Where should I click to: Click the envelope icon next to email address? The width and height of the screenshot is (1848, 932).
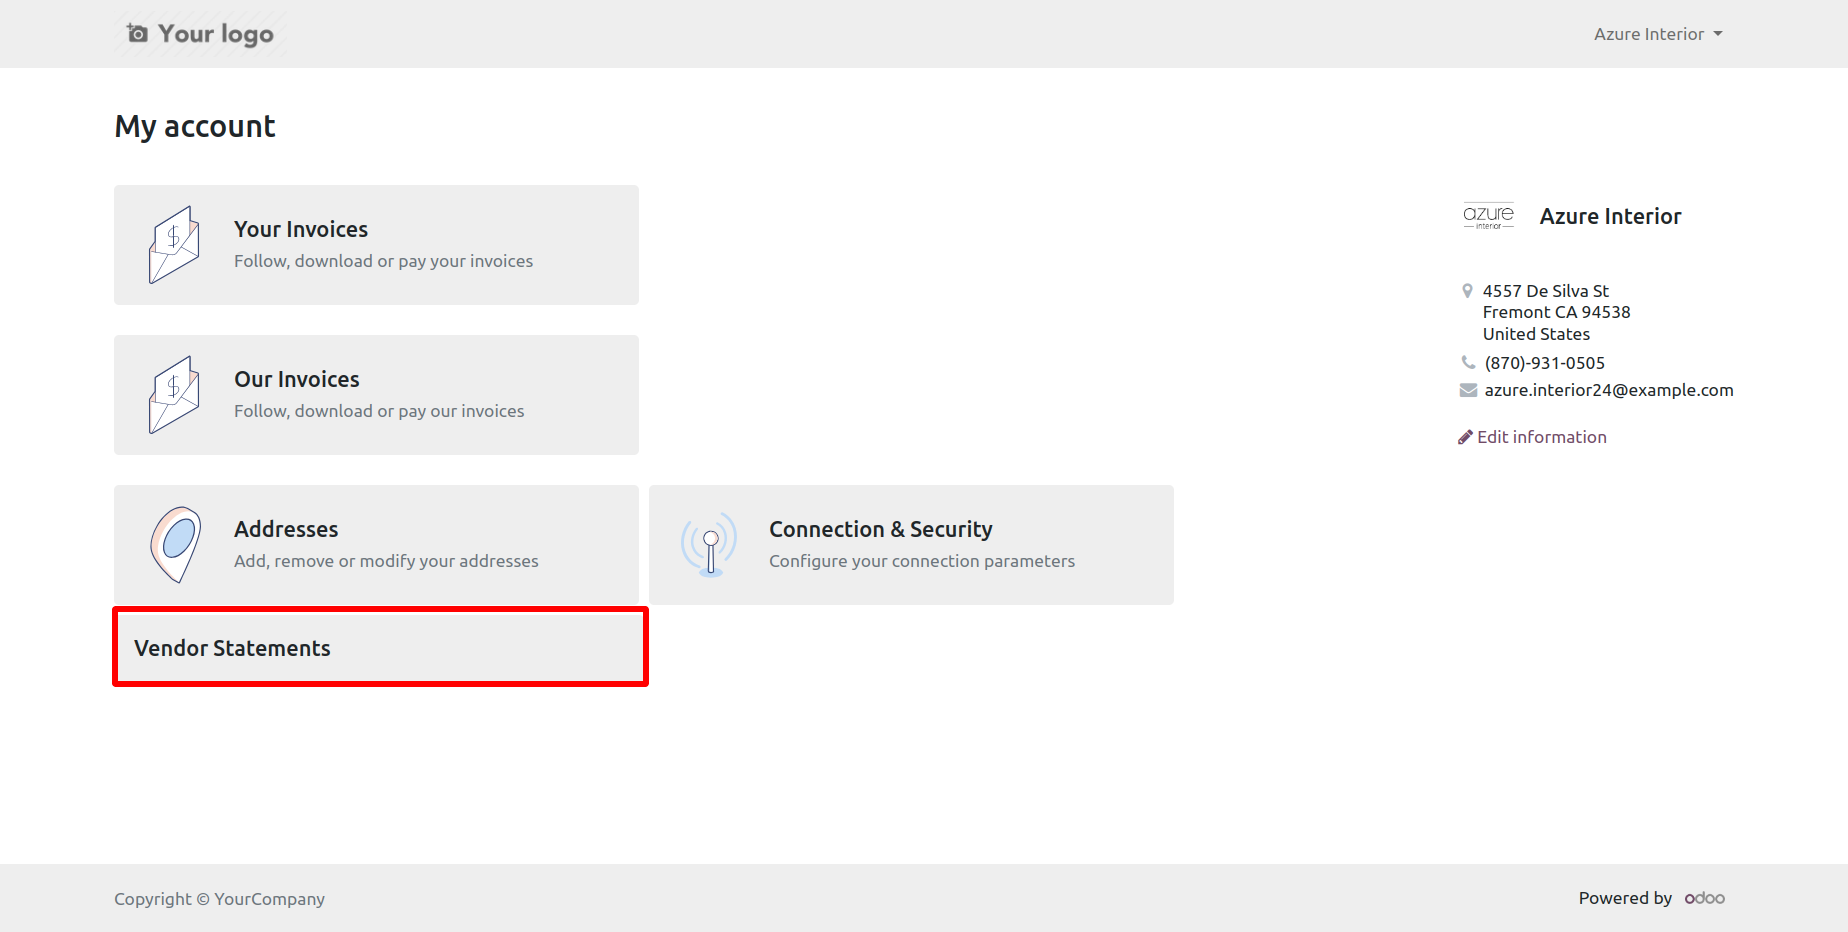1468,390
